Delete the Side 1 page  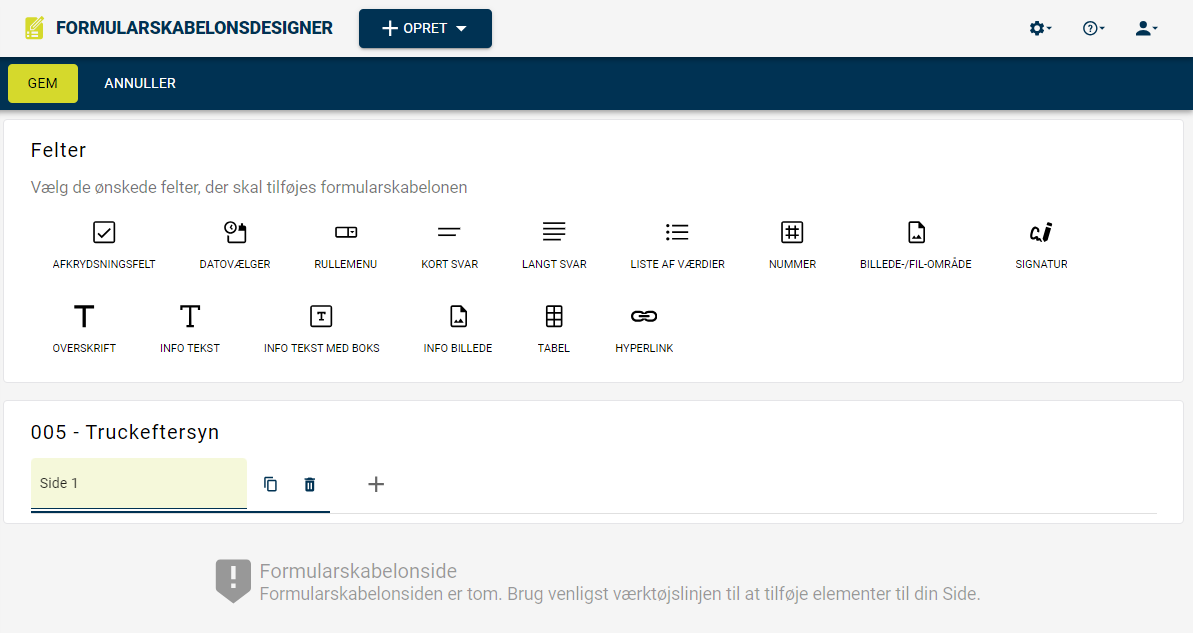tap(310, 484)
